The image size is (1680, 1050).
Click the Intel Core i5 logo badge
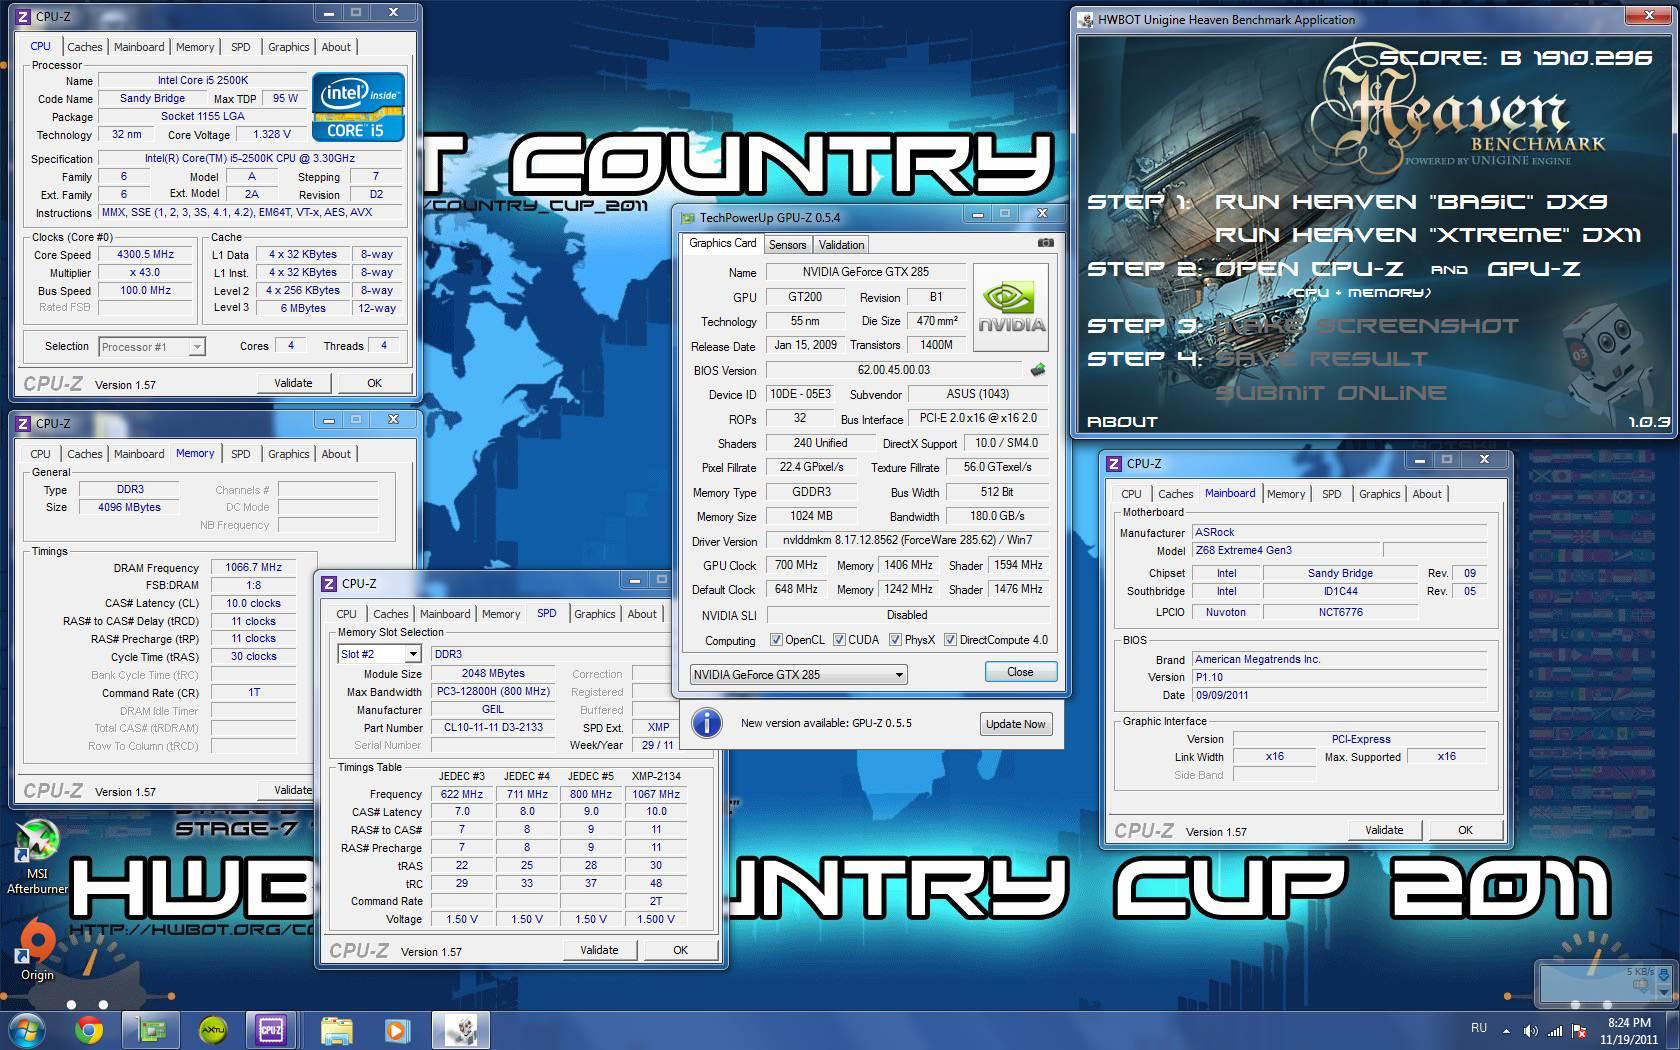358,106
